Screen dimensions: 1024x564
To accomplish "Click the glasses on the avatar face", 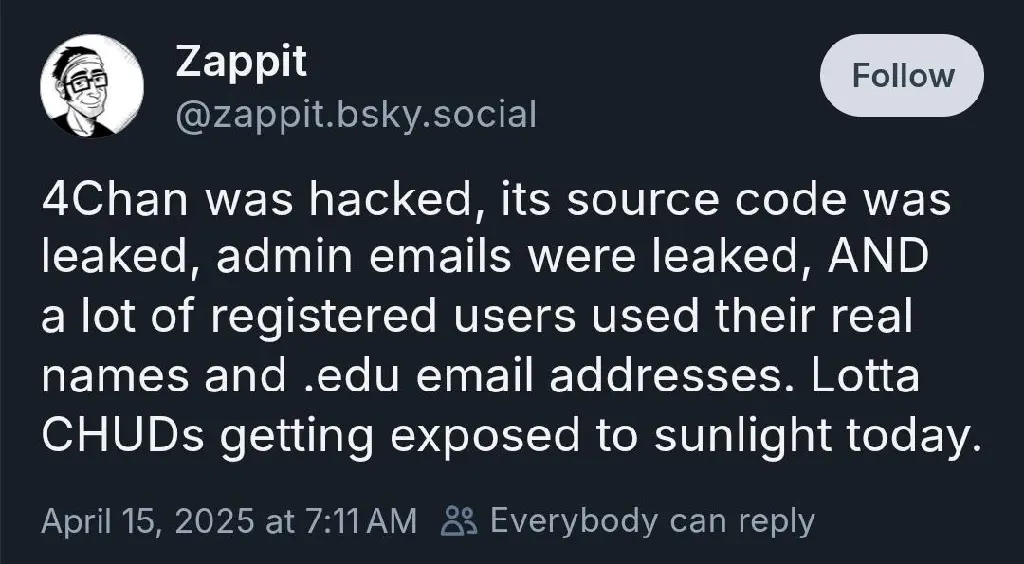I will coord(86,83).
